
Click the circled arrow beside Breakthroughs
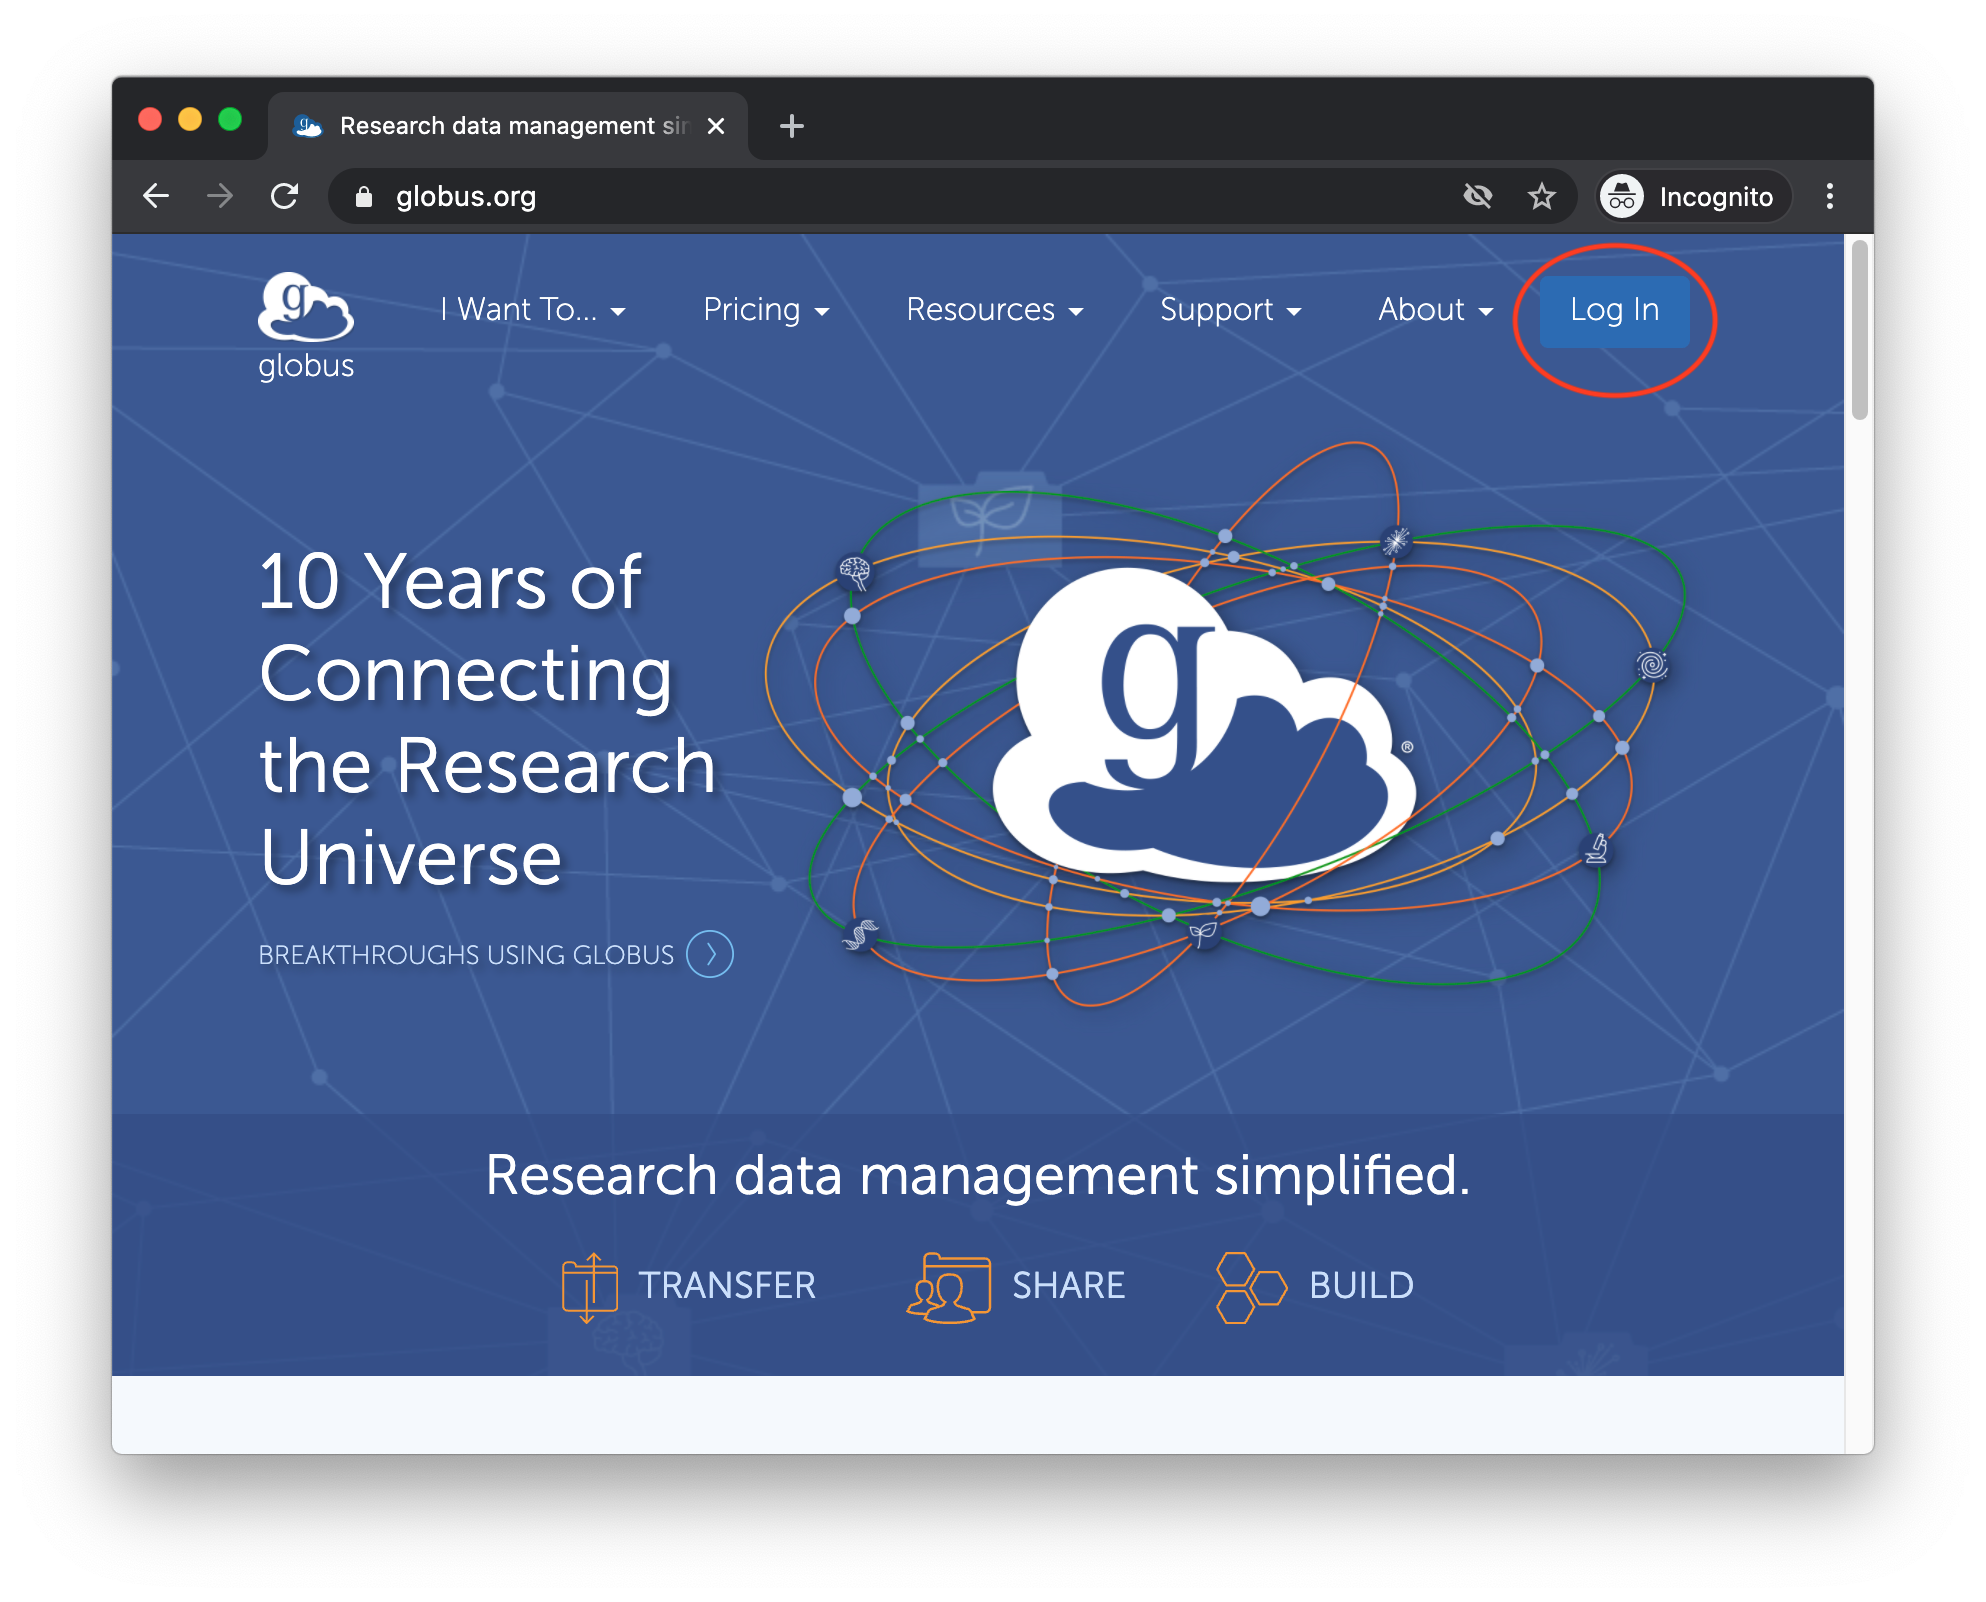coord(710,954)
